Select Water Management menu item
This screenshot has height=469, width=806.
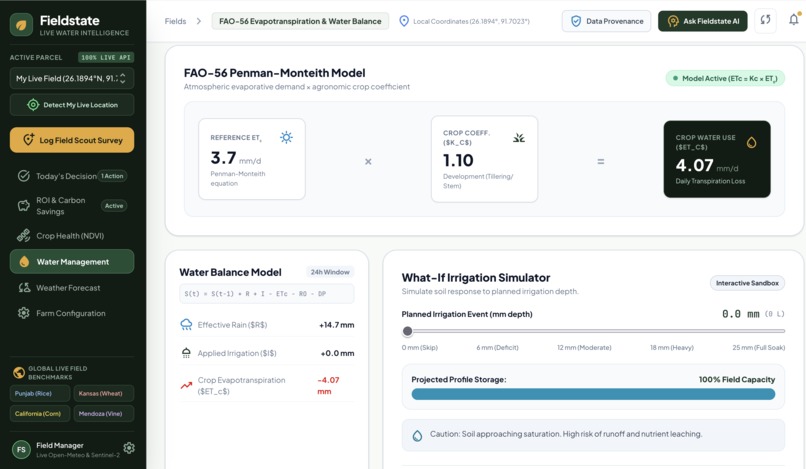click(71, 262)
